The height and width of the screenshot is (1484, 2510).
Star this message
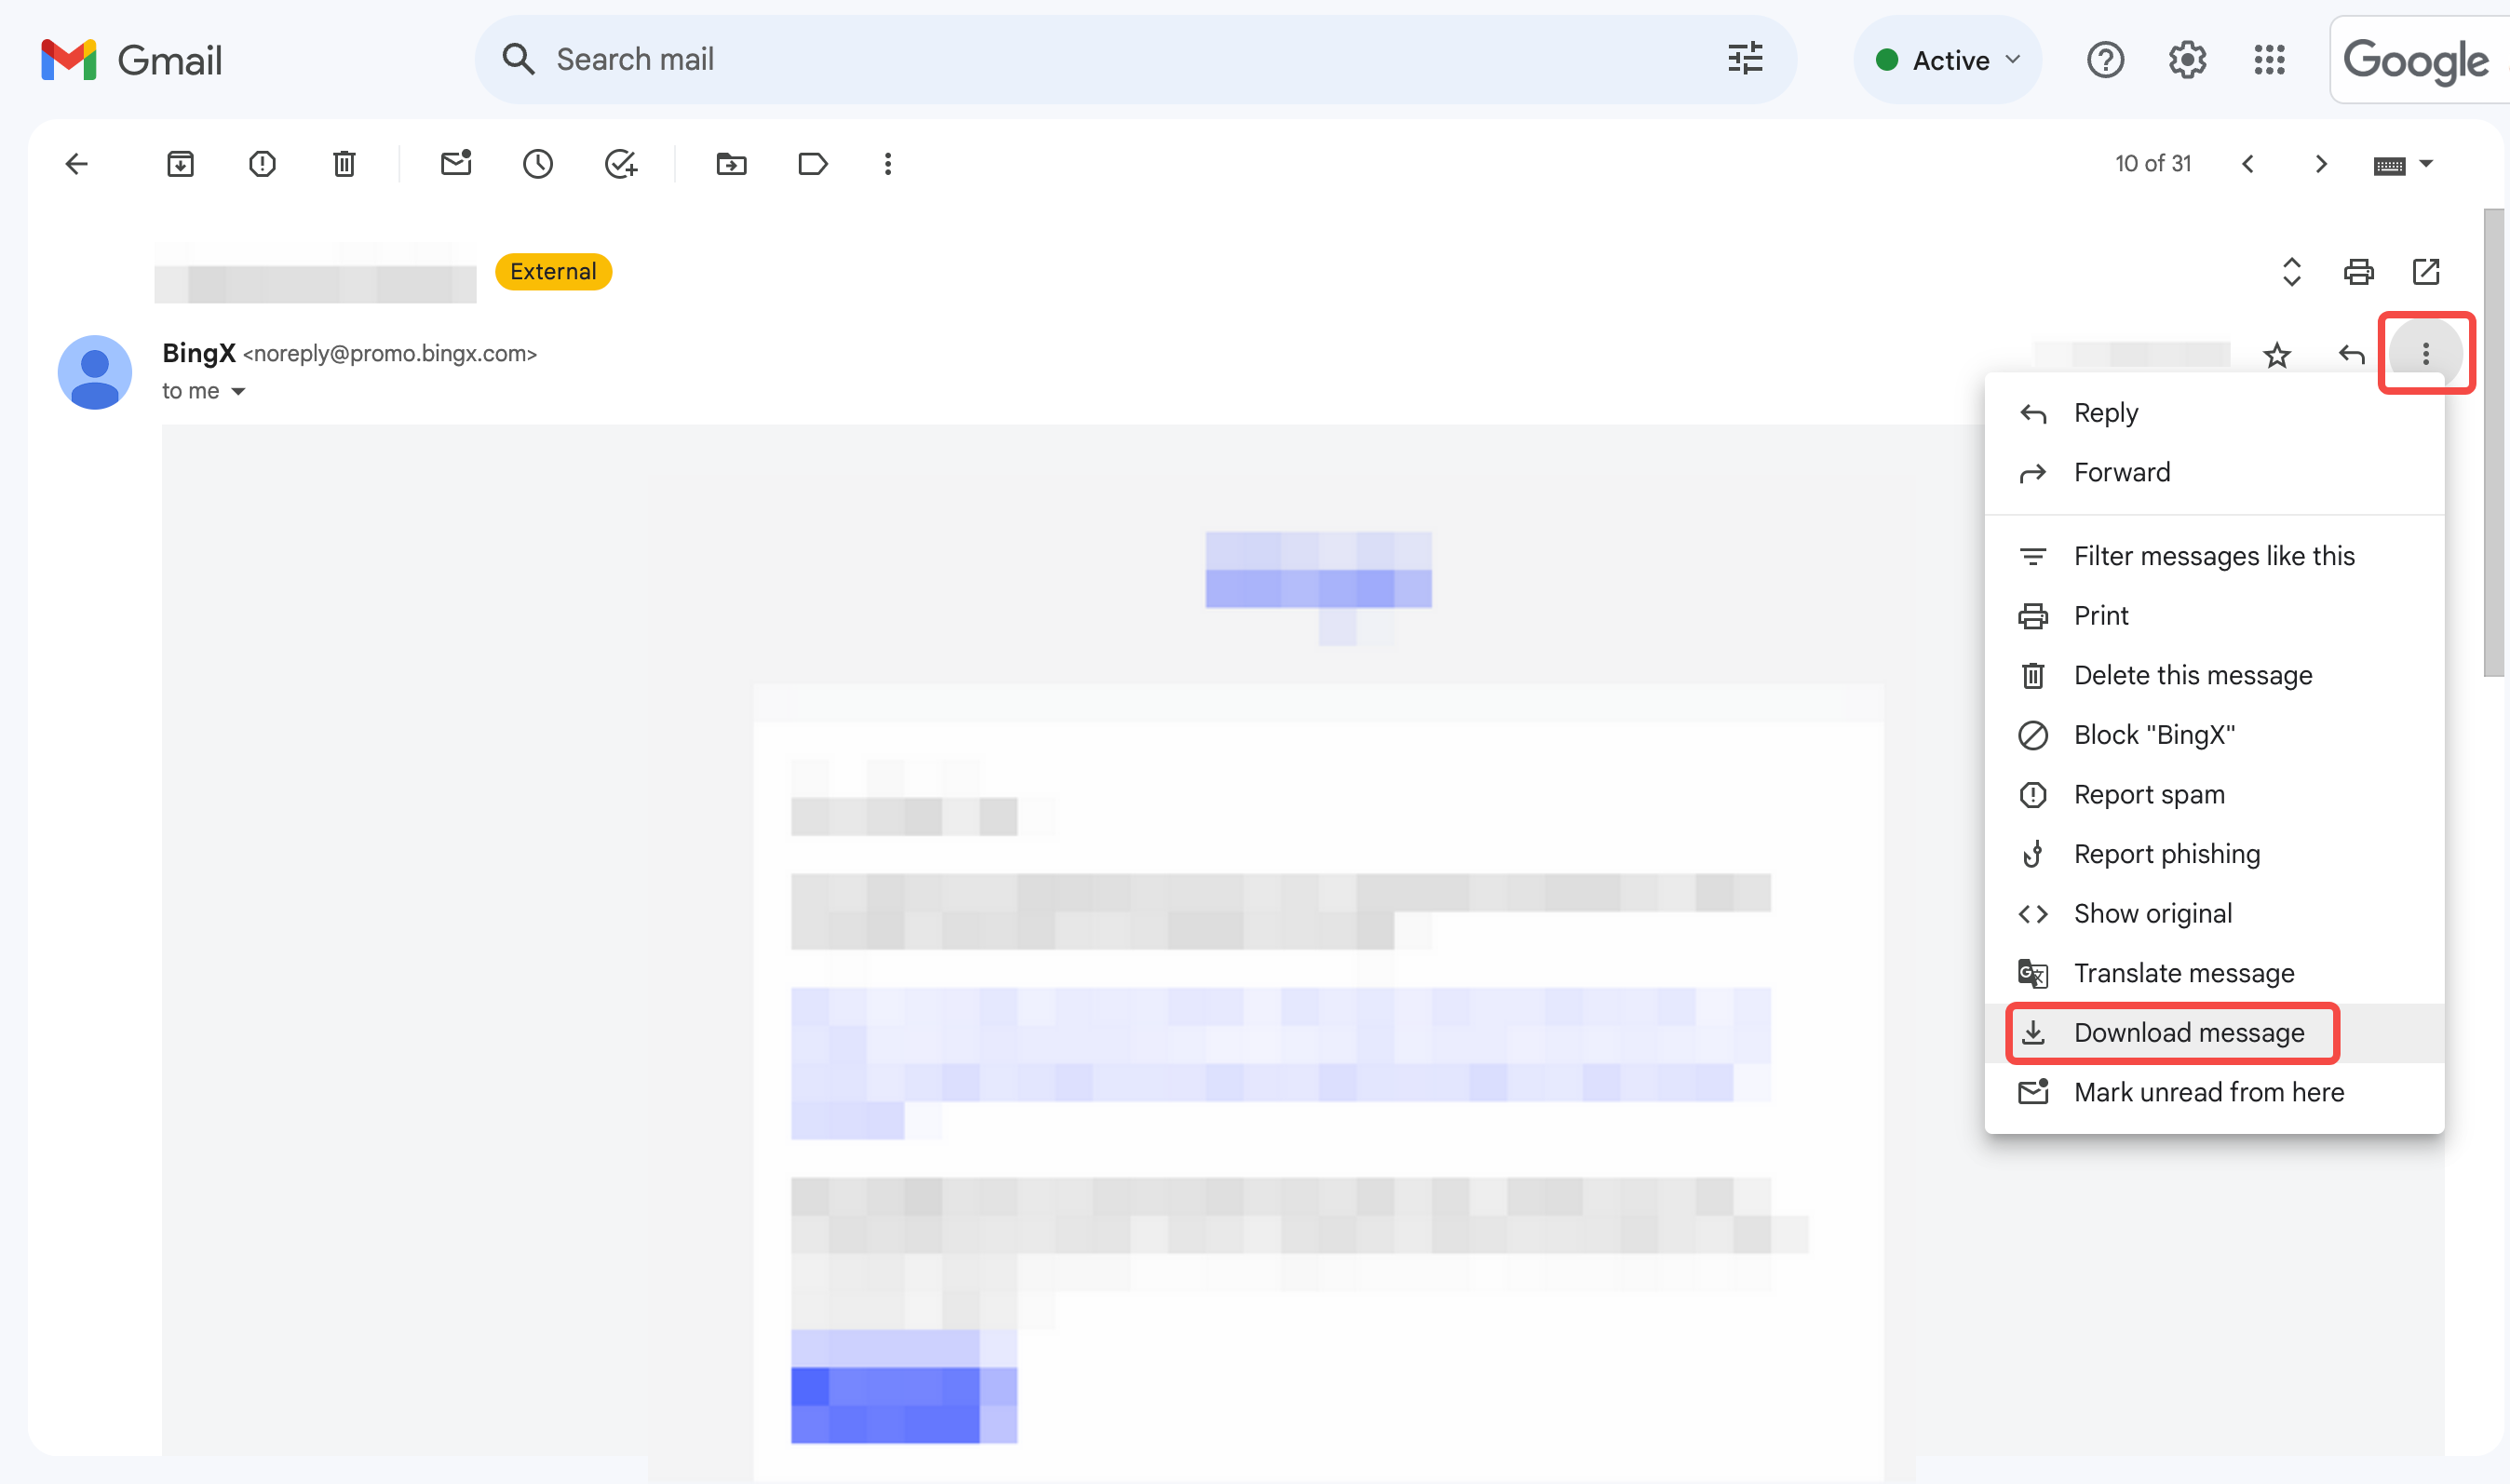(x=2277, y=354)
